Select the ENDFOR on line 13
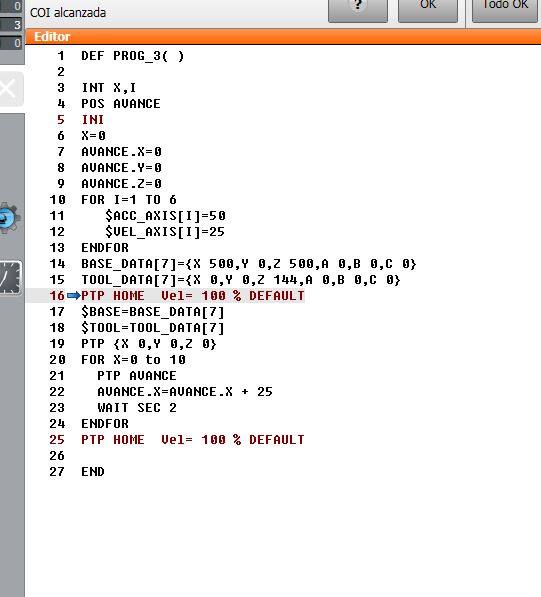 pos(105,248)
